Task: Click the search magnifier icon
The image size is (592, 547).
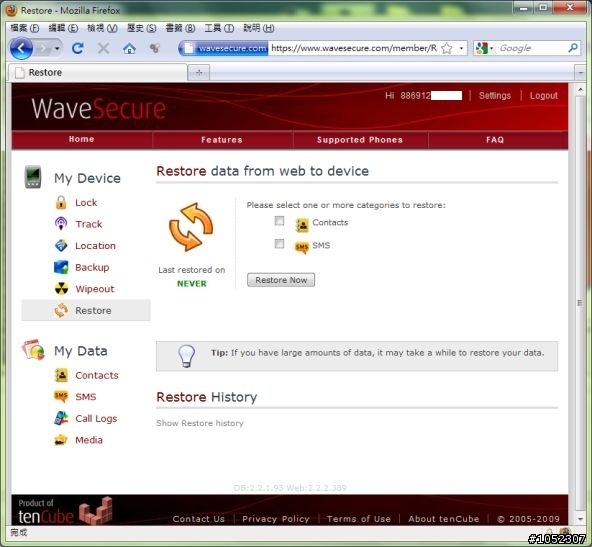Action: (573, 48)
